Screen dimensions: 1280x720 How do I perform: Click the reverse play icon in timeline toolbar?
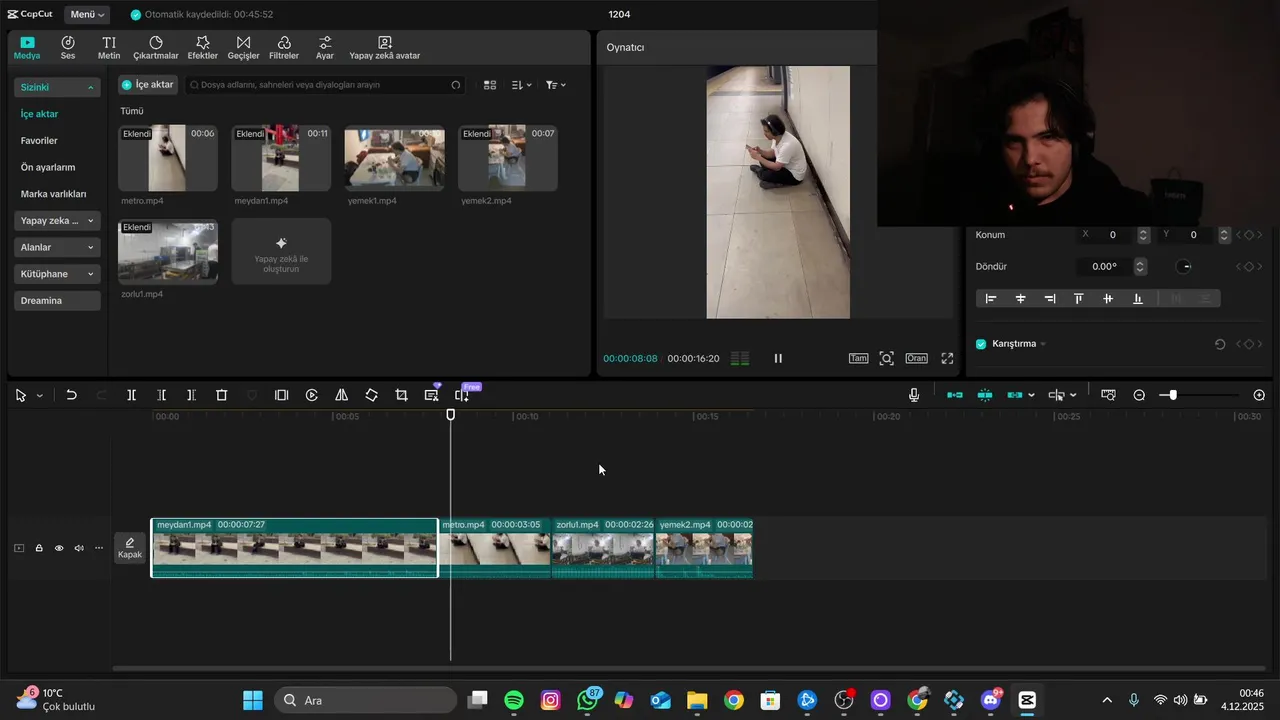pyautogui.click(x=312, y=395)
